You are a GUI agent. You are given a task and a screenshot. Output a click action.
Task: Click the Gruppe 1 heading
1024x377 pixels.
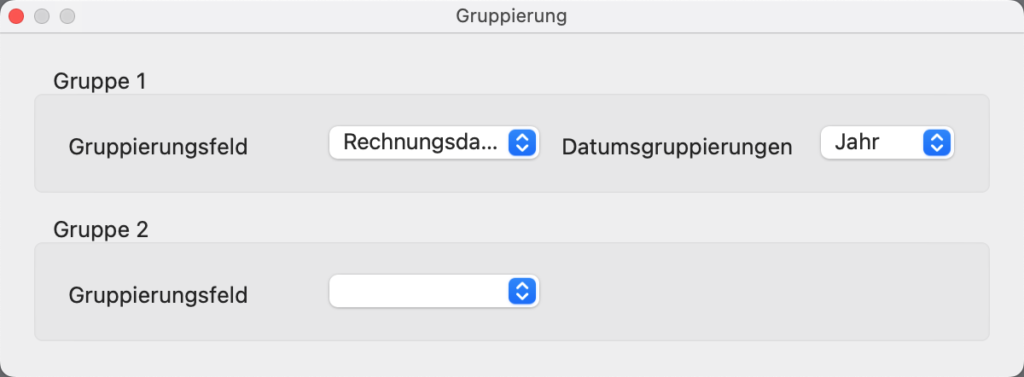(x=100, y=81)
